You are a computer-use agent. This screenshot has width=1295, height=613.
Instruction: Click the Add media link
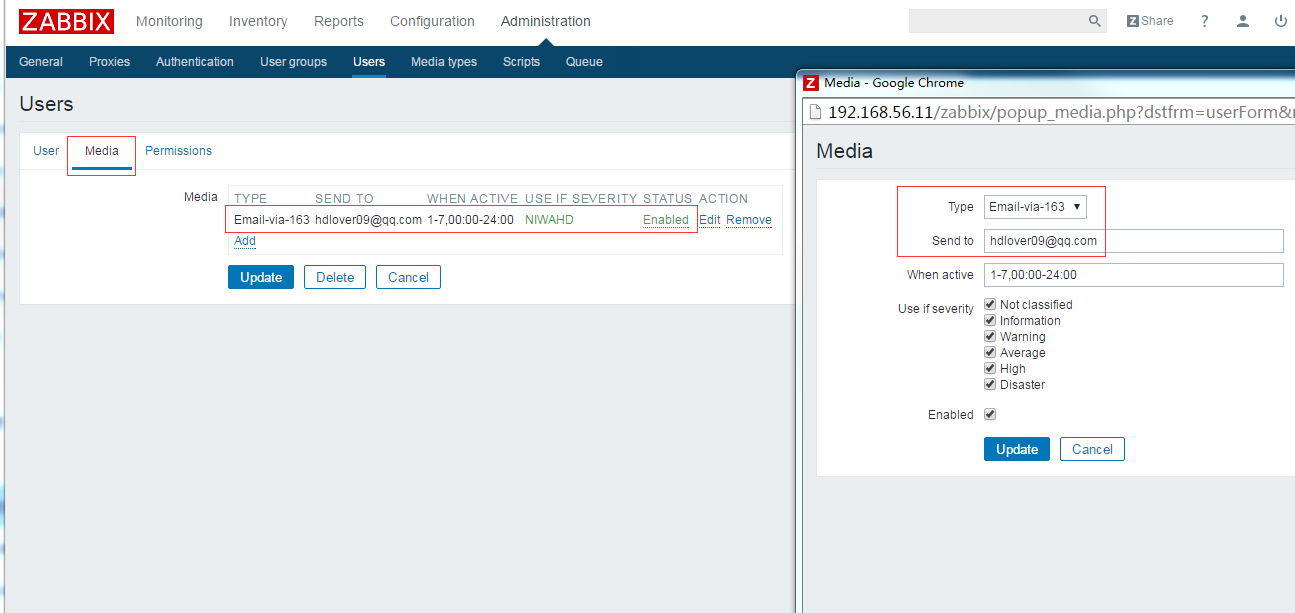(x=245, y=241)
